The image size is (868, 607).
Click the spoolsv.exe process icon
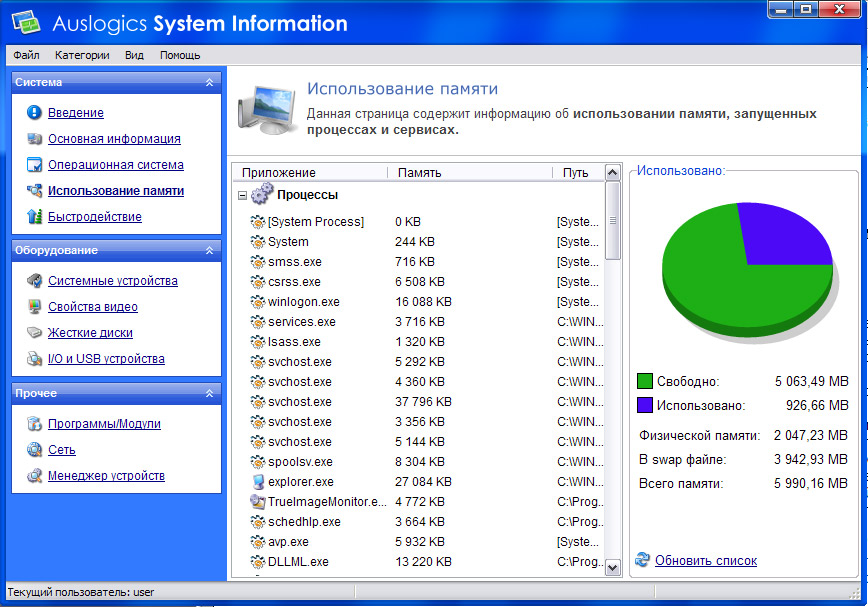pos(257,461)
